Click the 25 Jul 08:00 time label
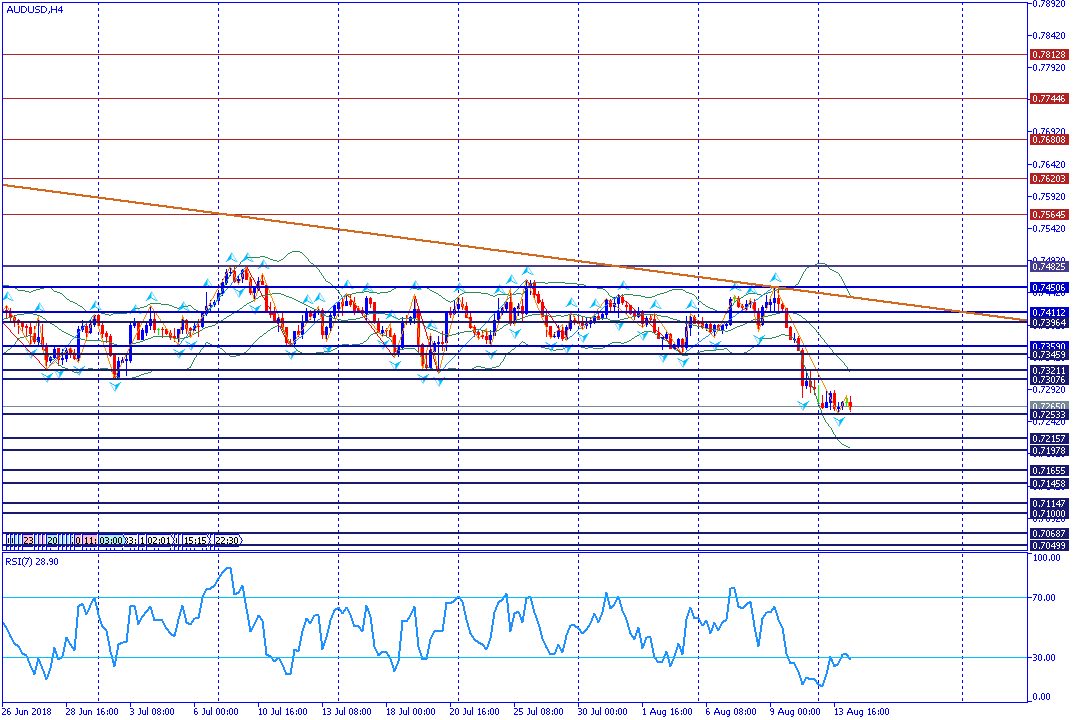Screen dimensions: 1080x720 (x=541, y=712)
